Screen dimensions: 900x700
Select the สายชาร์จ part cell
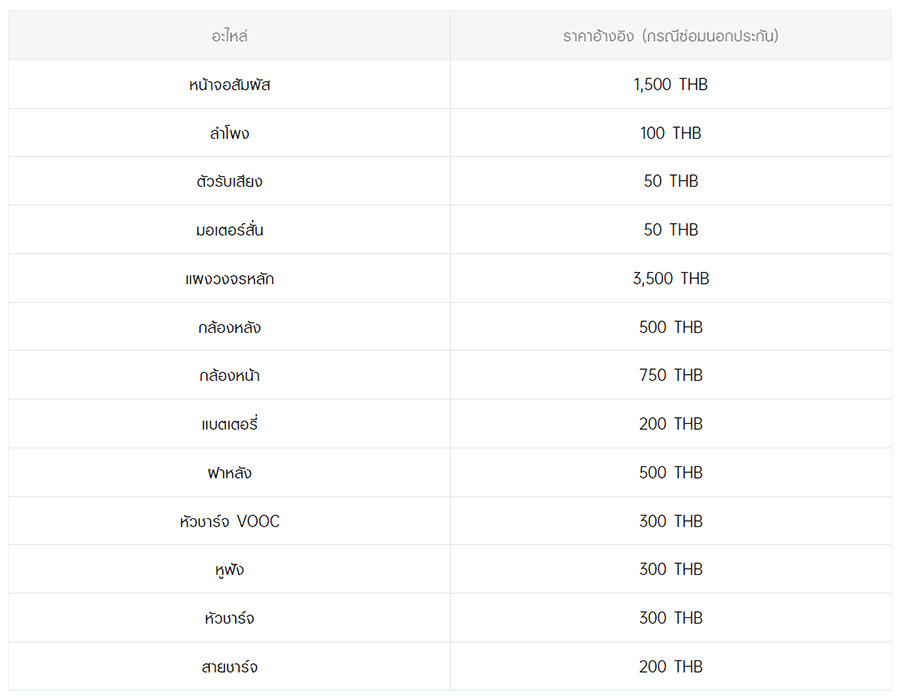coord(229,667)
